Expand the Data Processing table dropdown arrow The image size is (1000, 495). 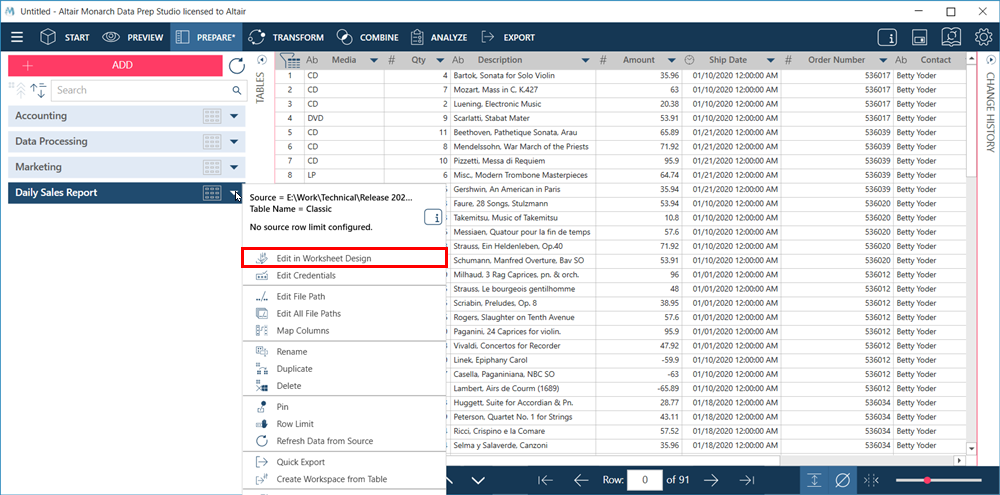pyautogui.click(x=234, y=142)
